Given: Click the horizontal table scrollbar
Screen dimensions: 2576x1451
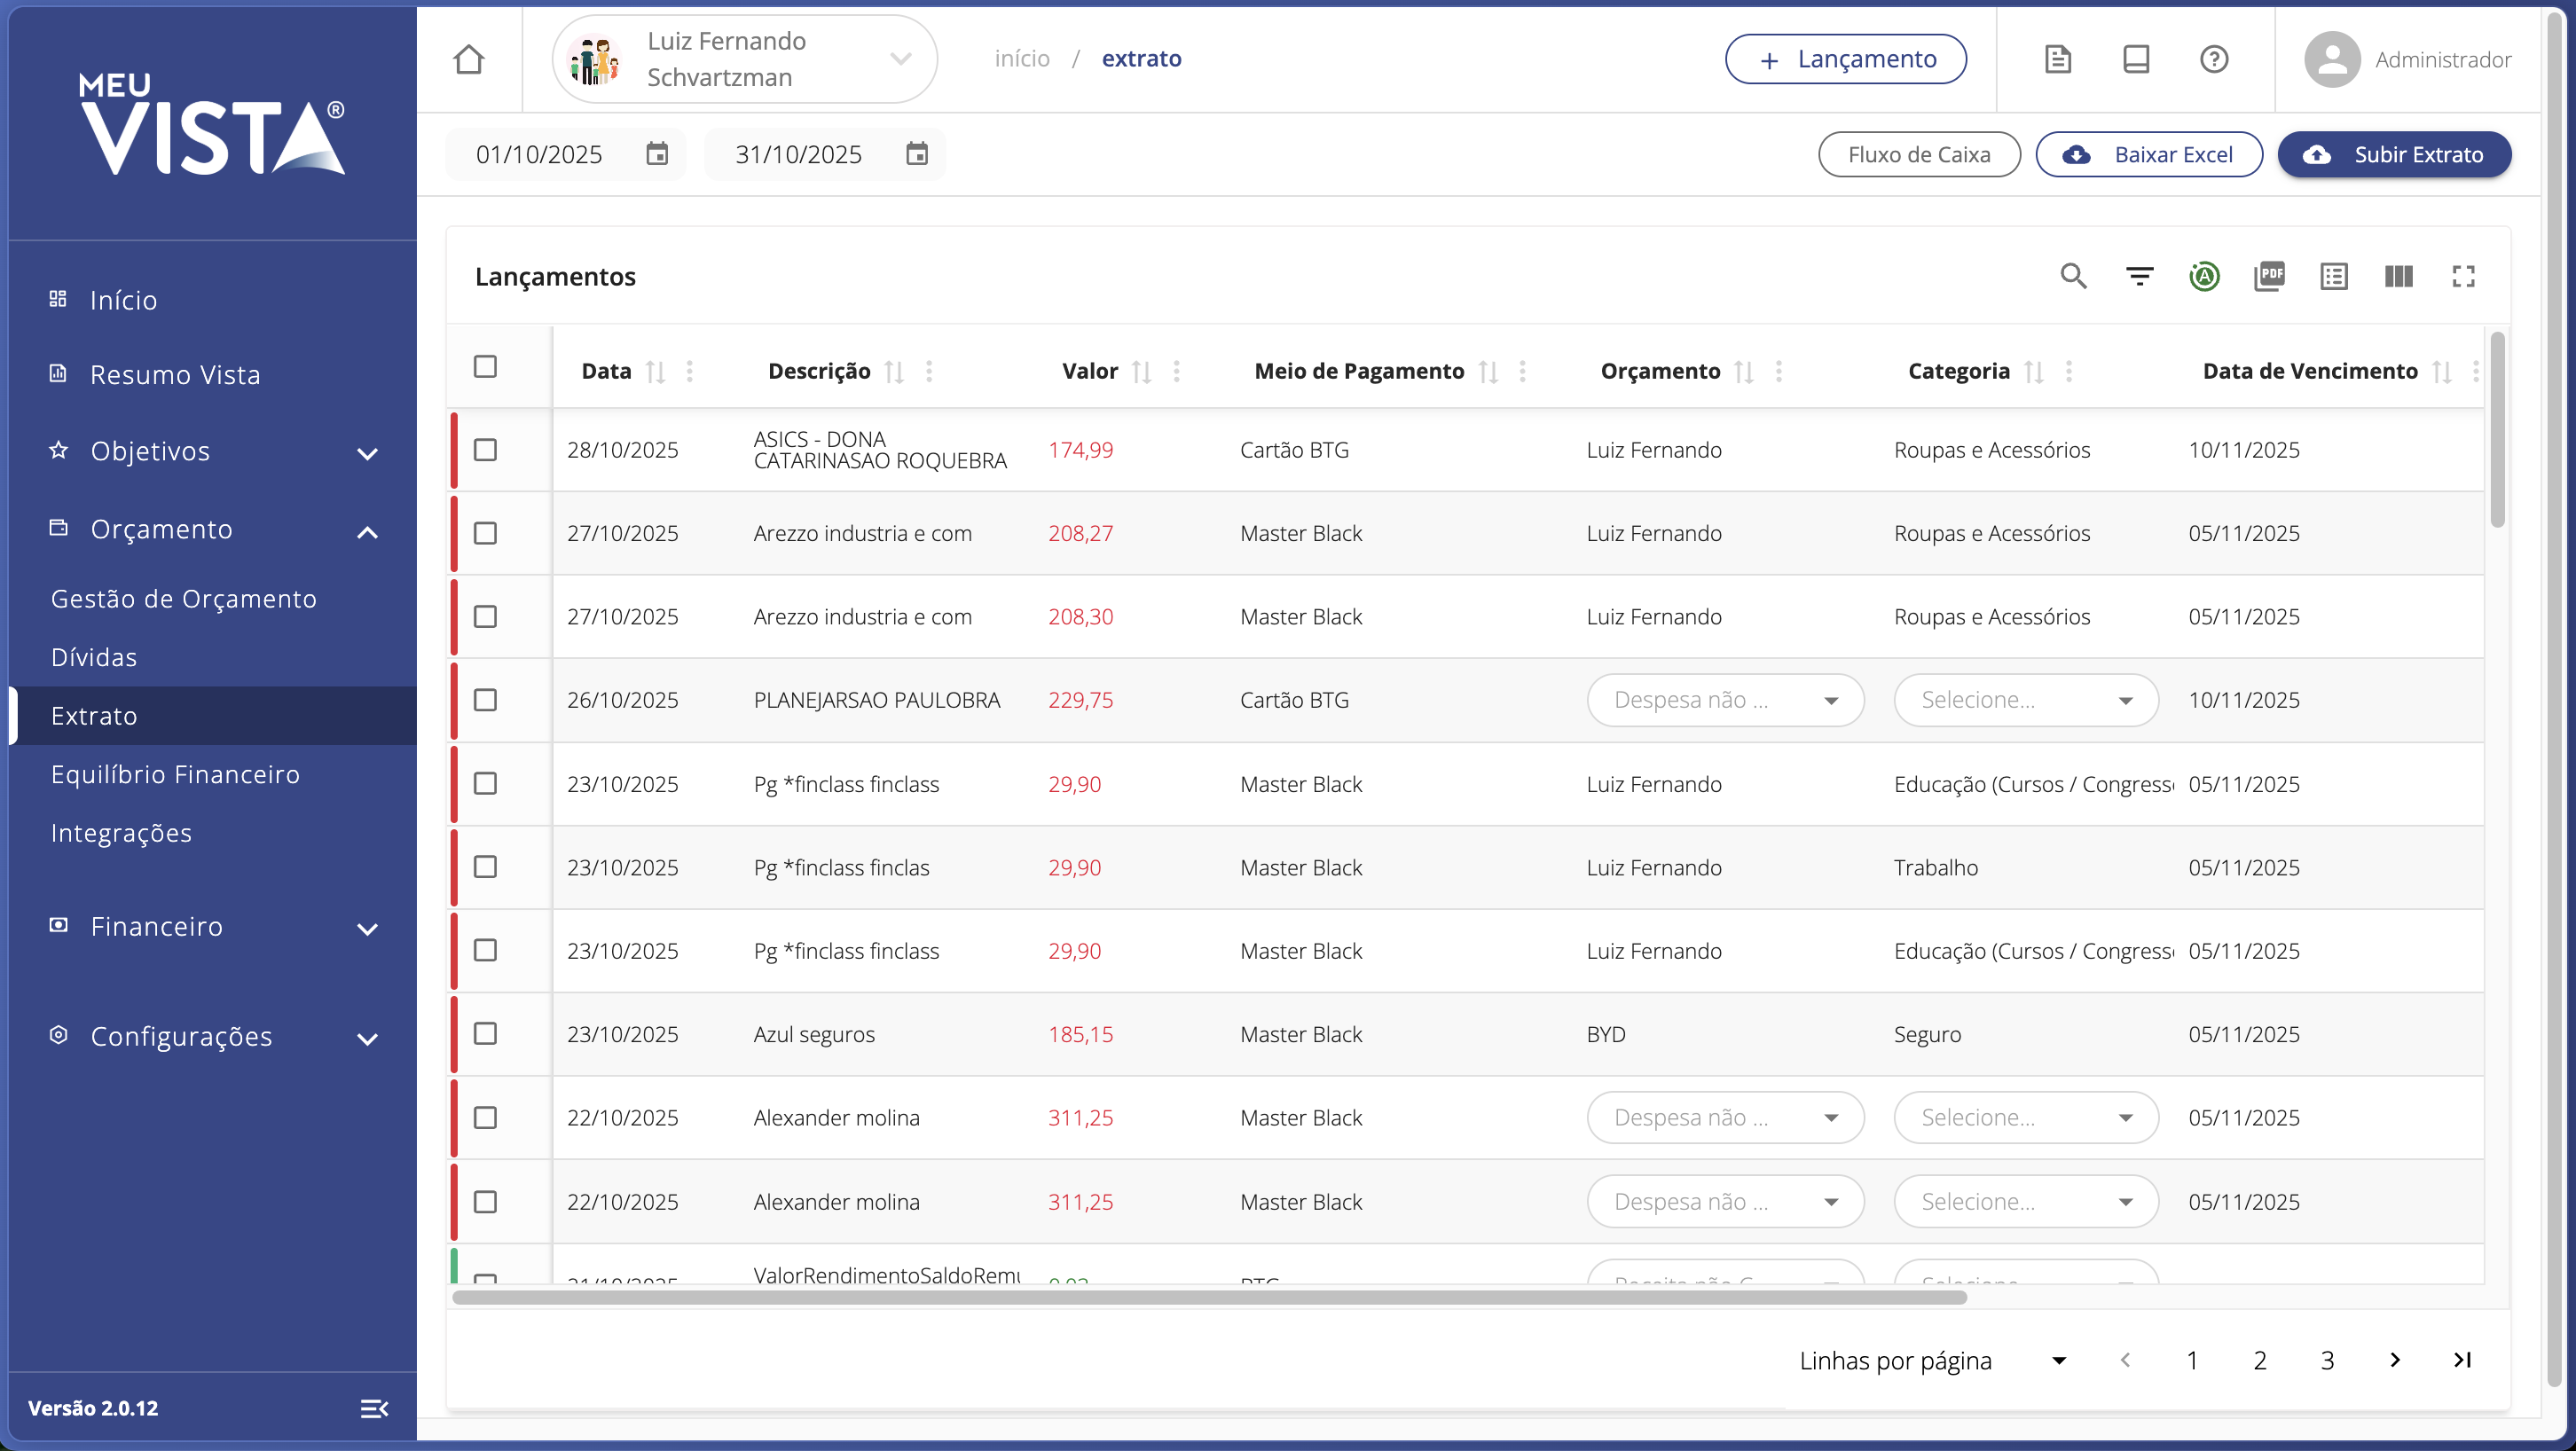Looking at the screenshot, I should tap(1208, 1297).
